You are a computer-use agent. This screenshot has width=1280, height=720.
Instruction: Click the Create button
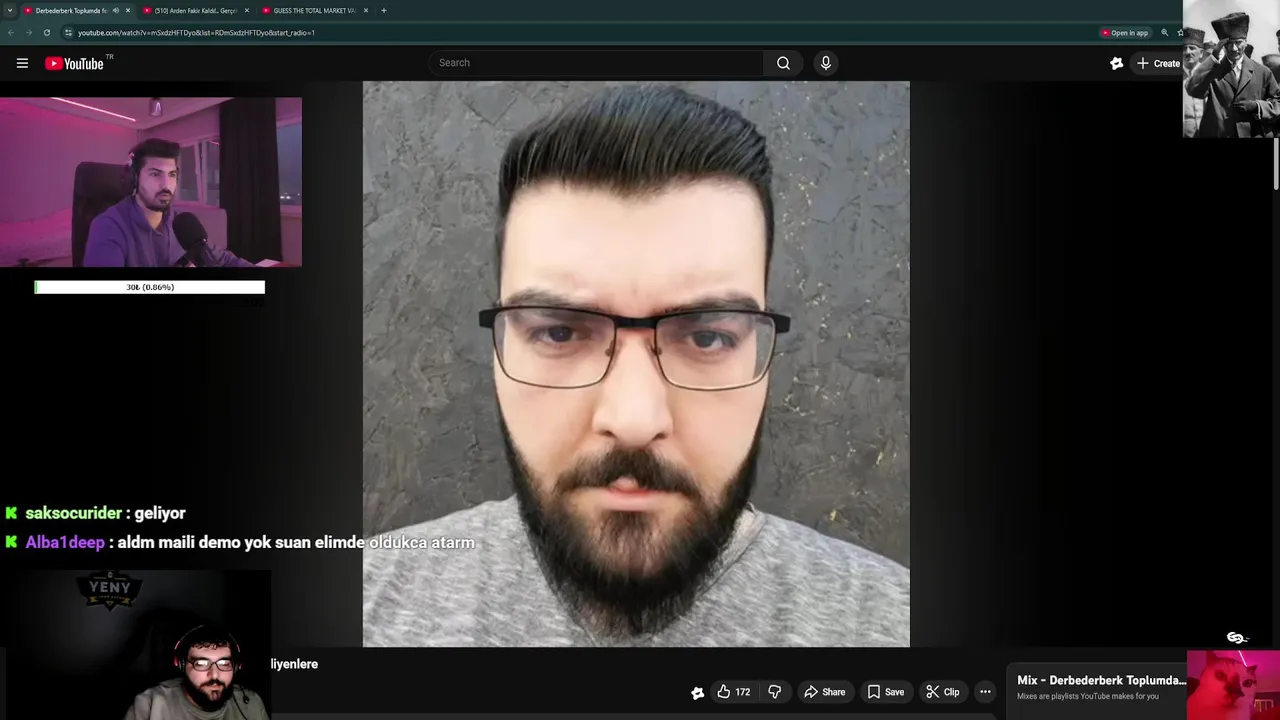click(x=1157, y=63)
